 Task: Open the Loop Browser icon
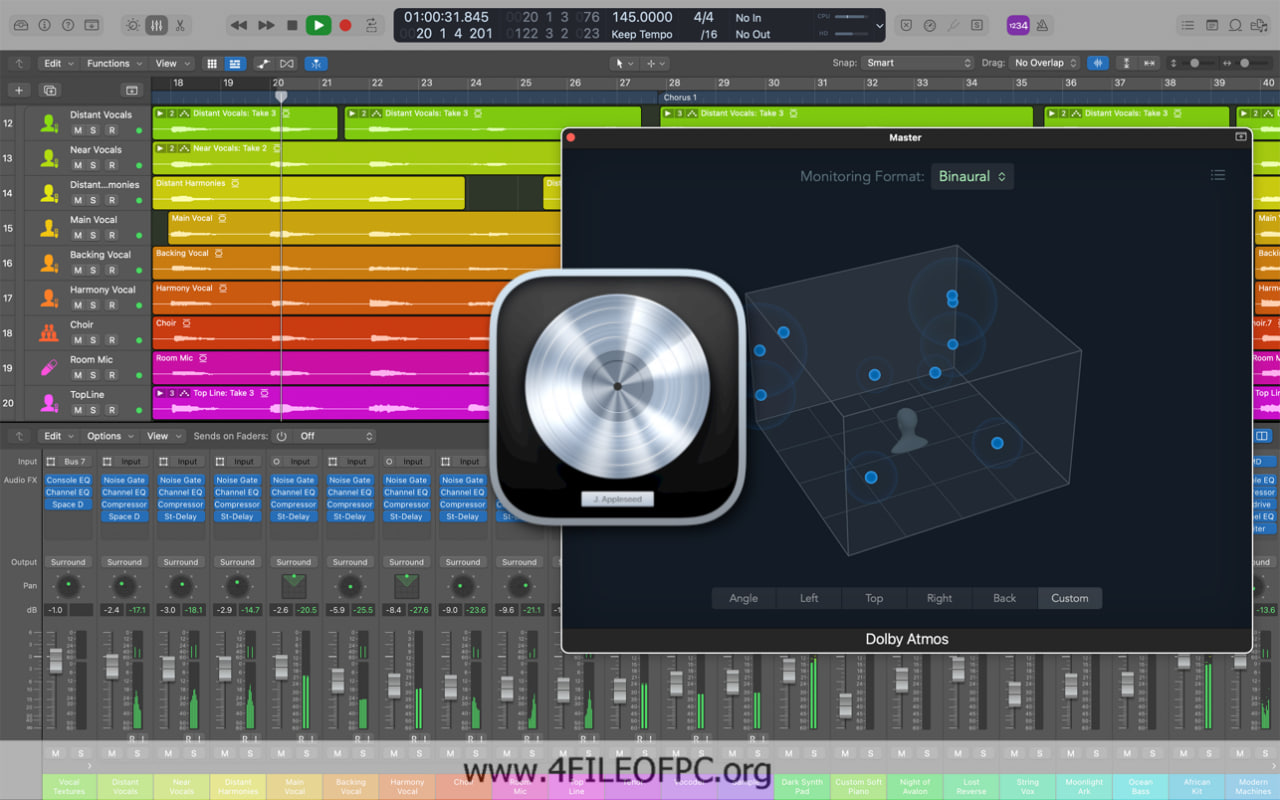pyautogui.click(x=1235, y=25)
